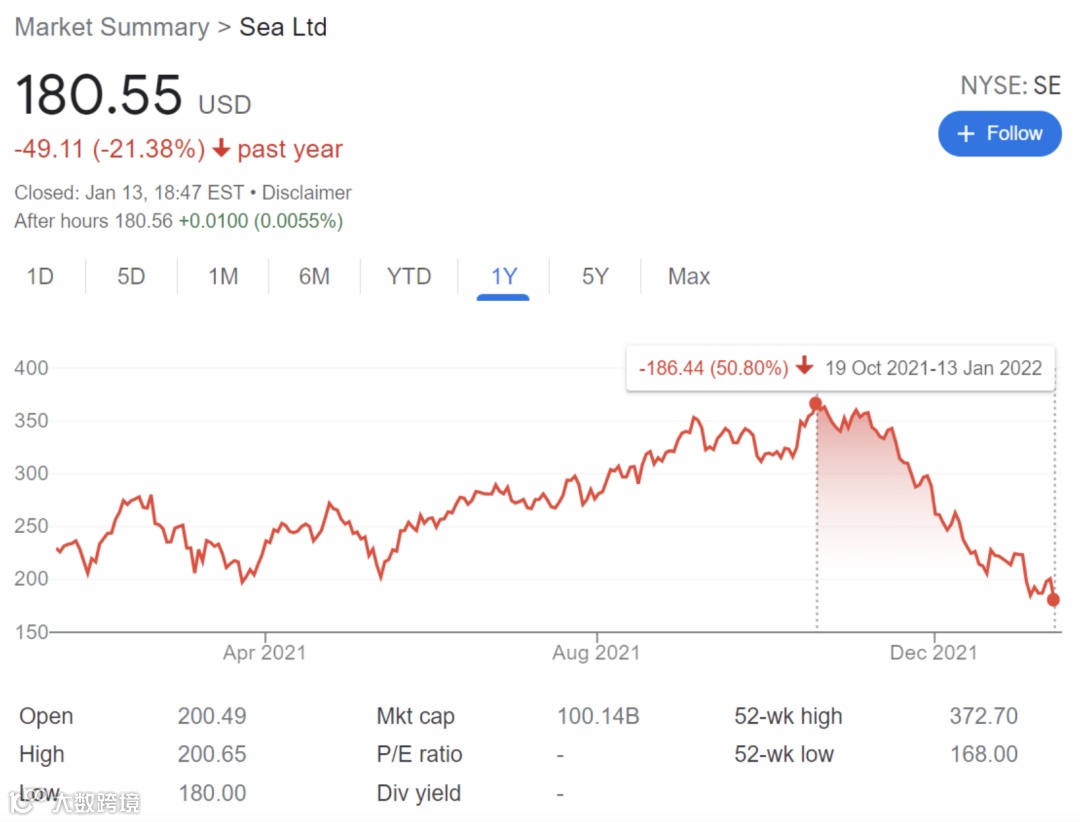Screen dimensions: 1080x822
Task: Select the YTD time range
Action: coord(408,276)
